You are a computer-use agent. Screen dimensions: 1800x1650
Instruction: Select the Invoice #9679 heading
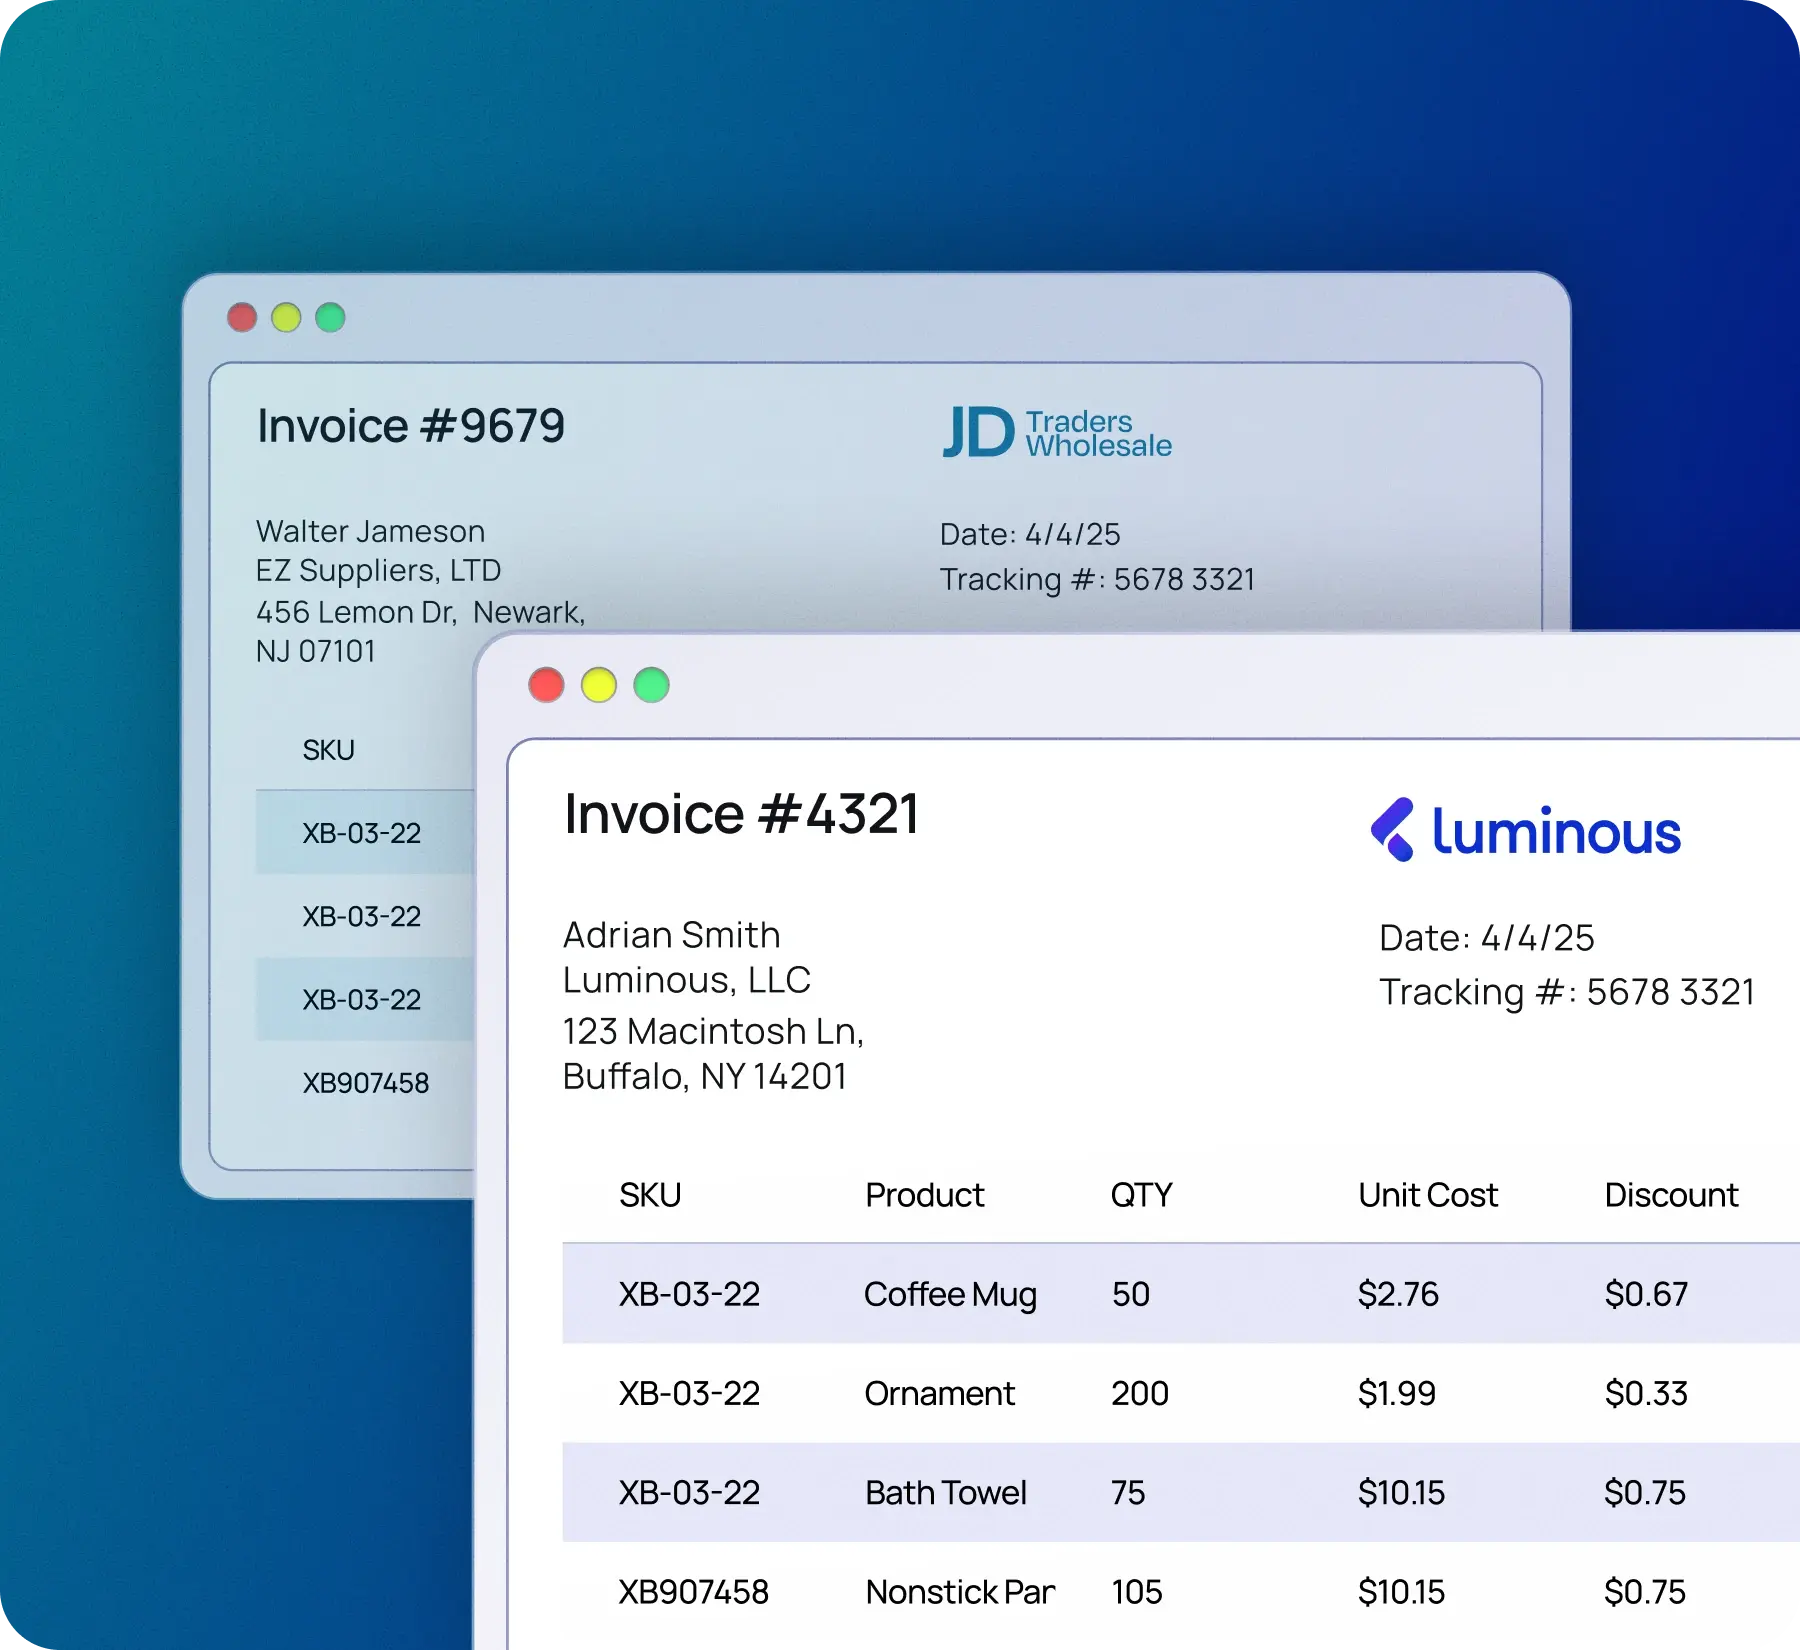(x=411, y=426)
